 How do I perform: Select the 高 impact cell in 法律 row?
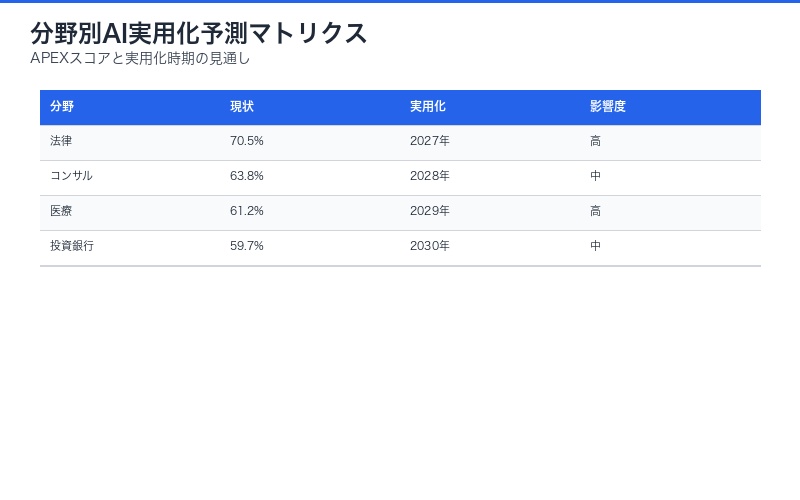click(x=596, y=142)
